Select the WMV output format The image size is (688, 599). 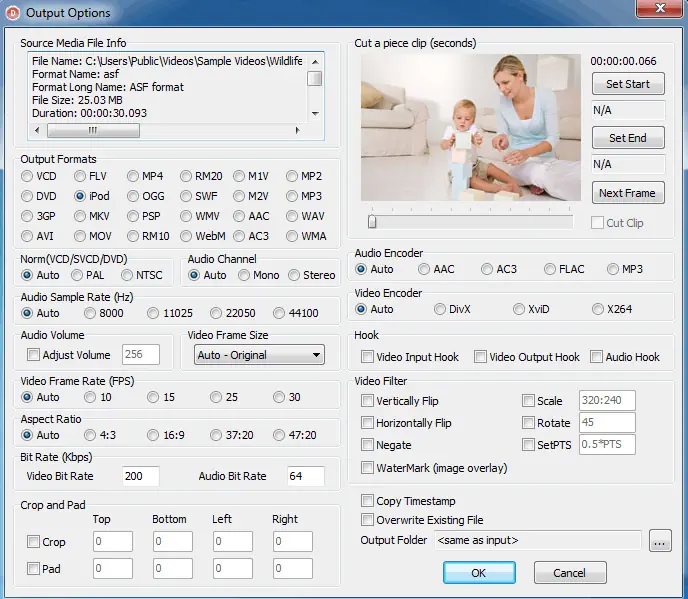point(186,216)
